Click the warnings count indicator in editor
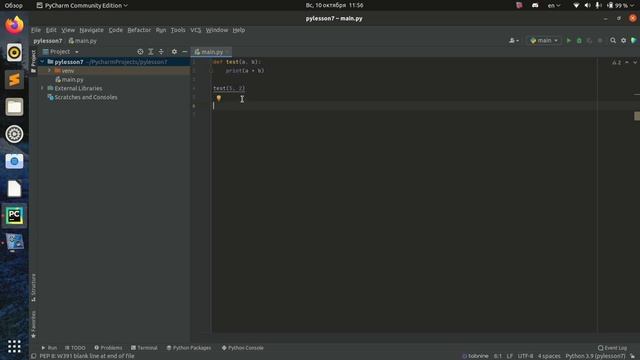The image size is (640, 360). [616, 62]
